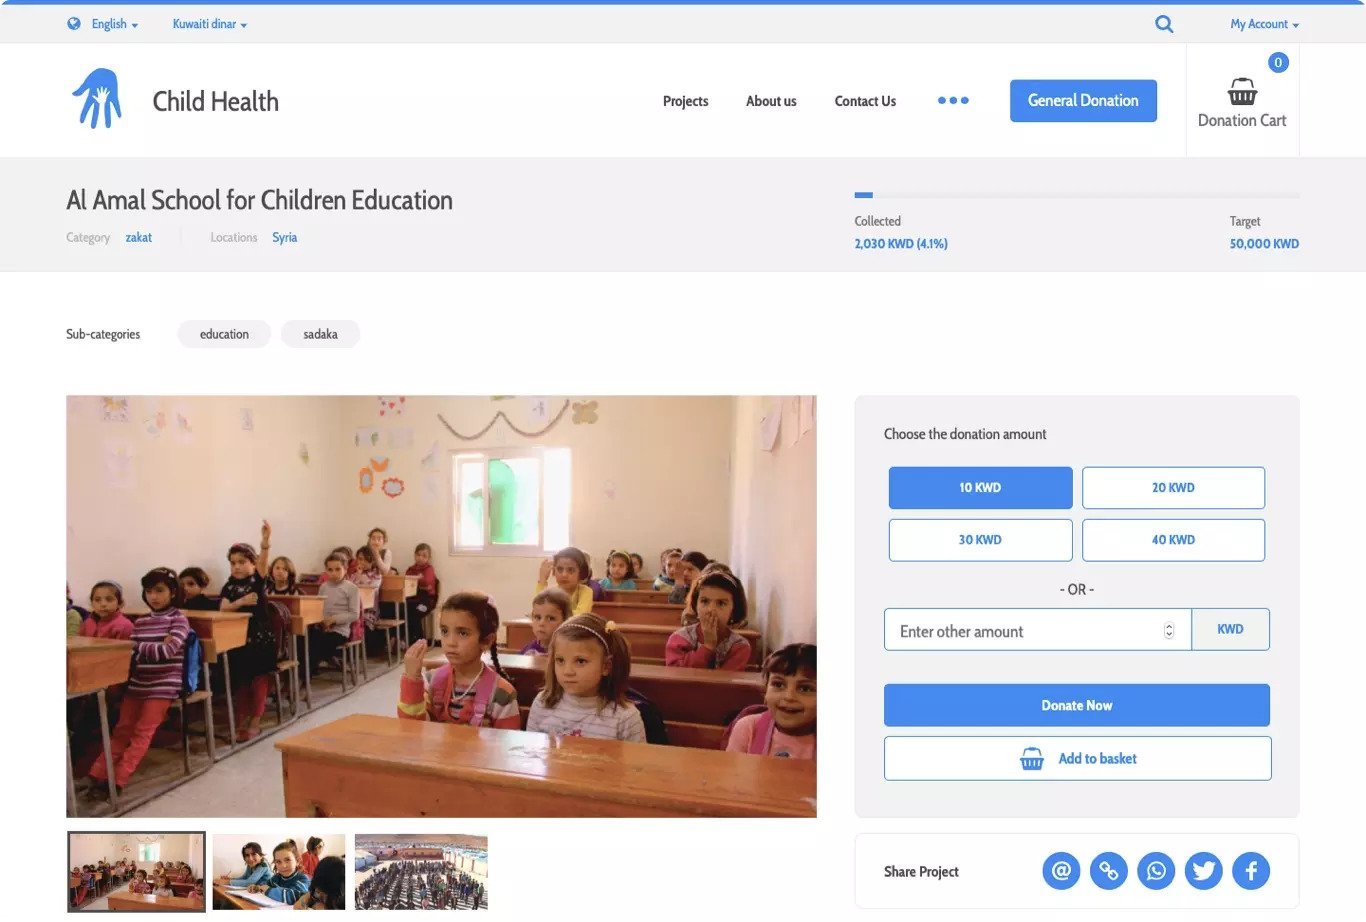This screenshot has width=1366, height=922.
Task: Share project on Facebook
Action: coord(1251,871)
